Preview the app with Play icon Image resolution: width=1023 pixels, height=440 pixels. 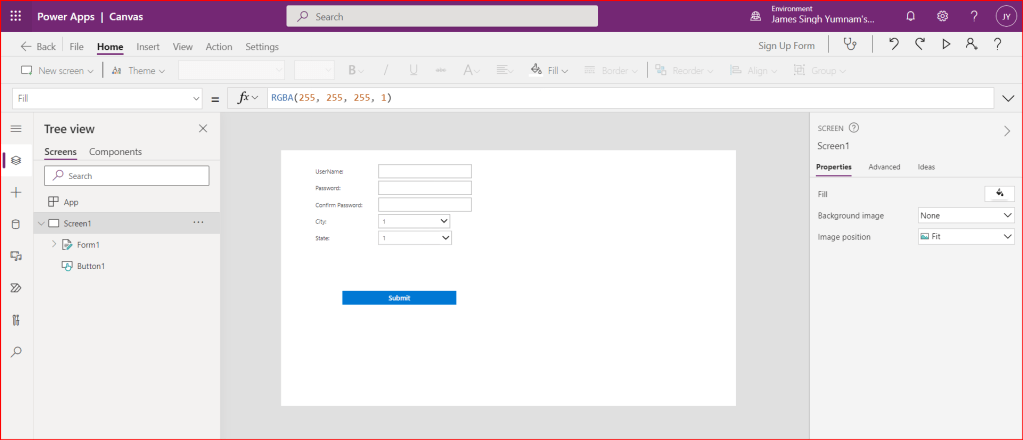click(x=945, y=45)
